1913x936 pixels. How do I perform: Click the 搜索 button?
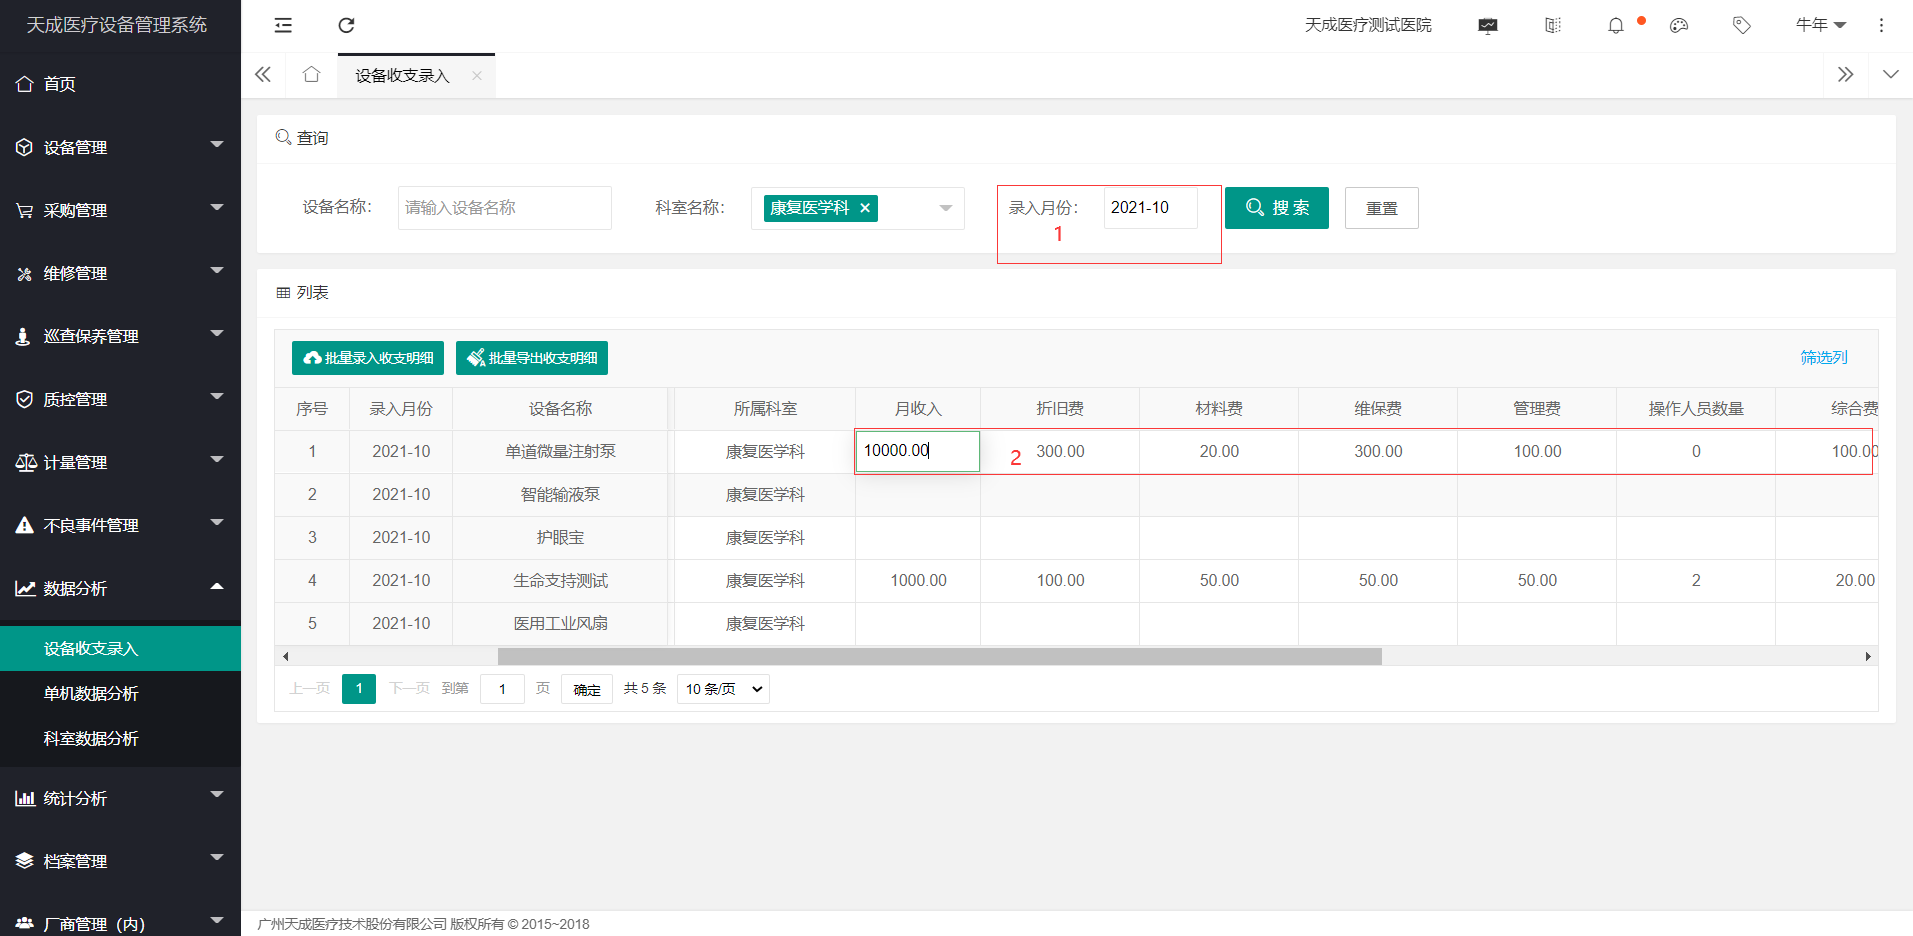1277,208
